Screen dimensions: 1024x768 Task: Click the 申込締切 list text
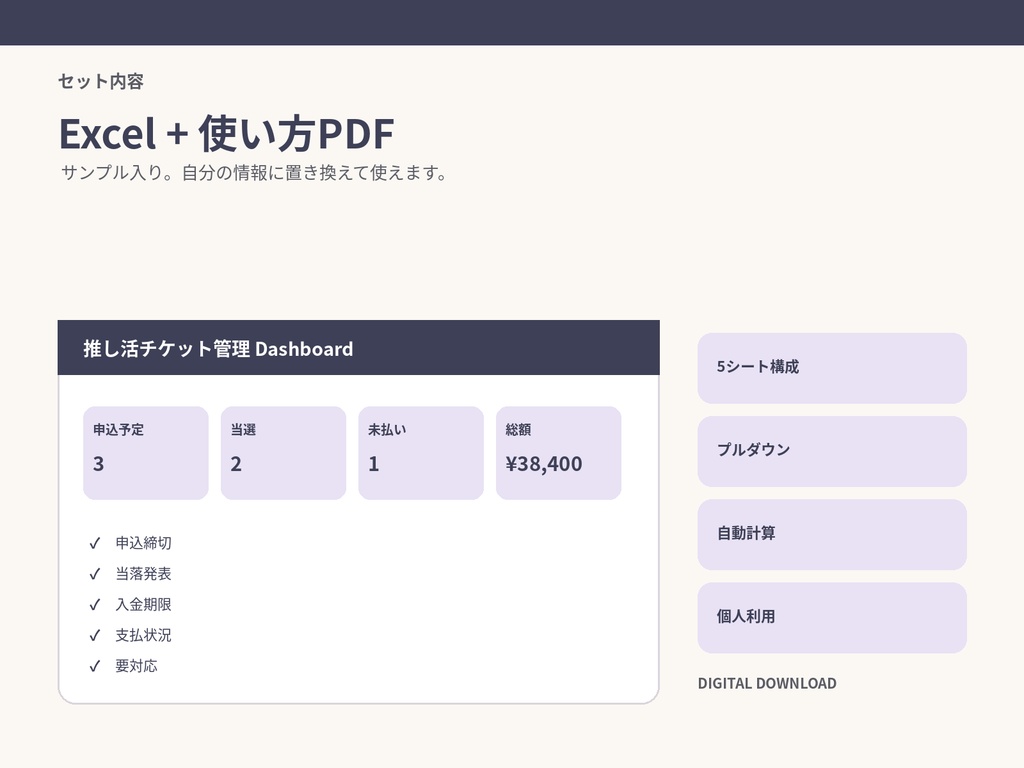[144, 543]
